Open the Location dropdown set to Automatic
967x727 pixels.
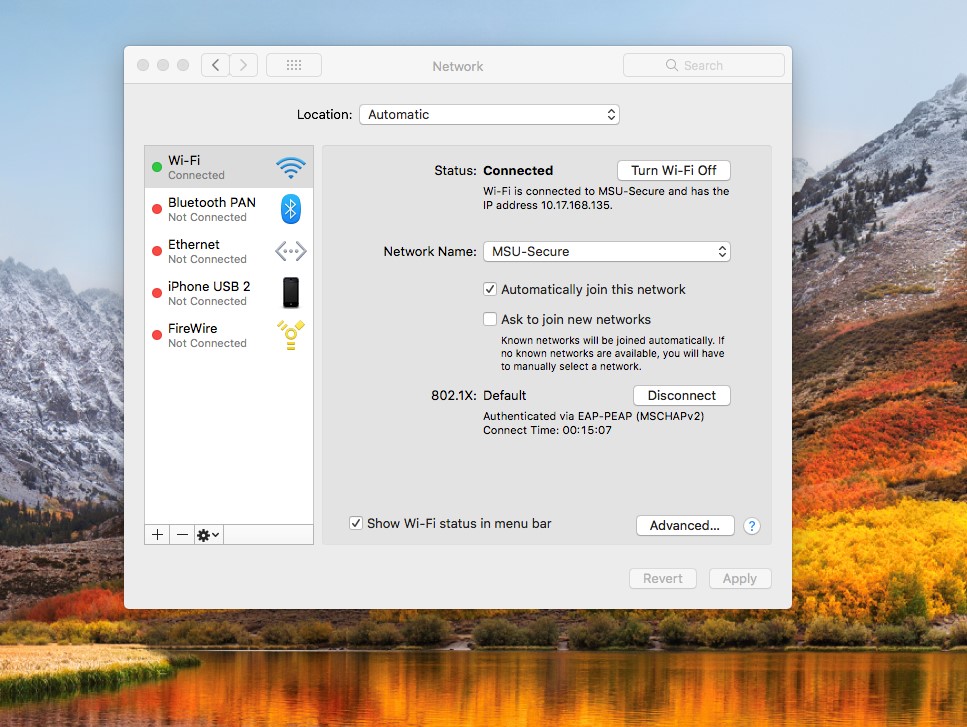(489, 114)
